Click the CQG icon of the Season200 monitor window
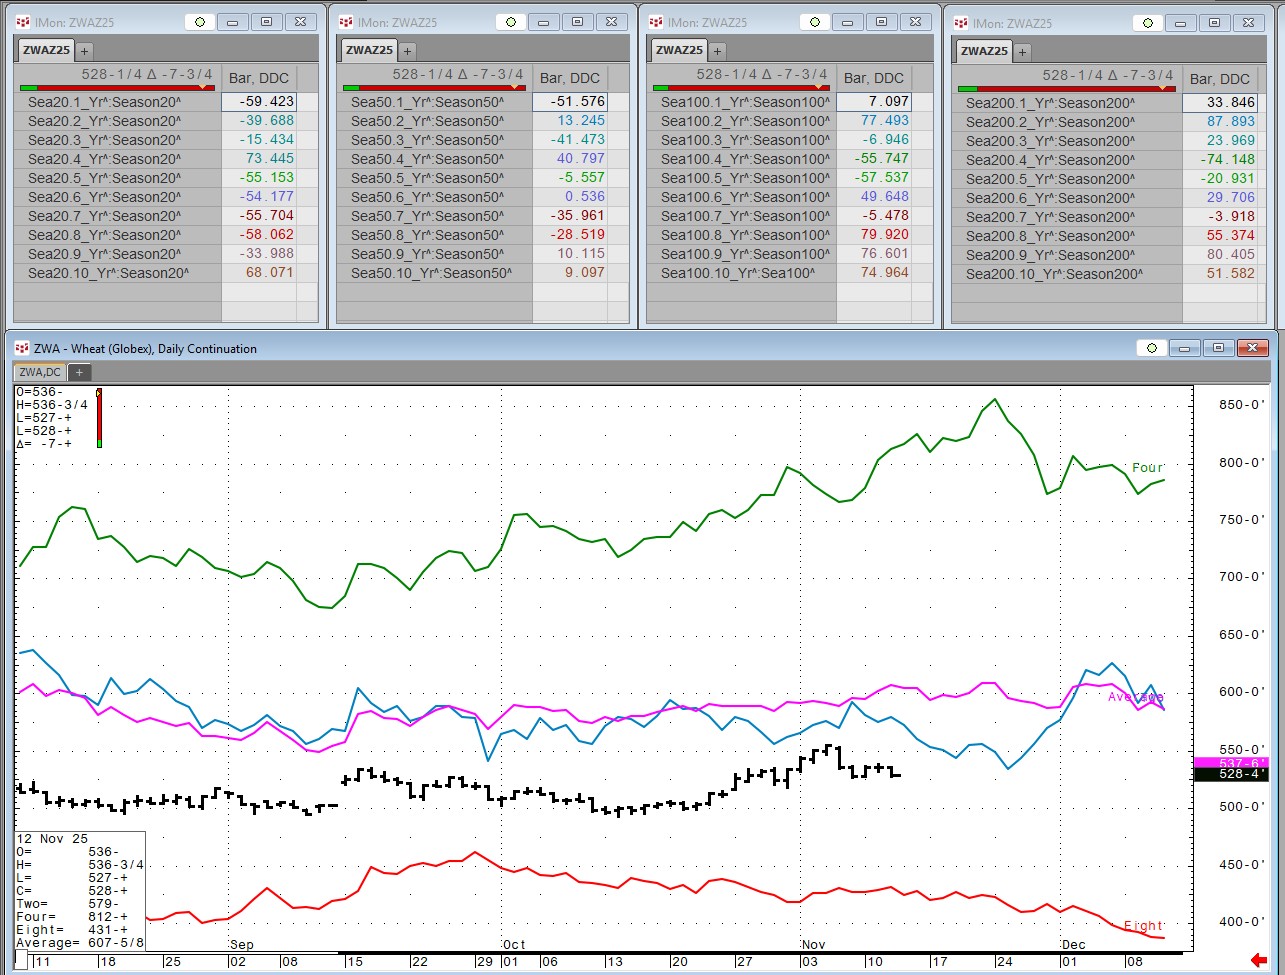Screen dimensions: 1285x975 (961, 23)
